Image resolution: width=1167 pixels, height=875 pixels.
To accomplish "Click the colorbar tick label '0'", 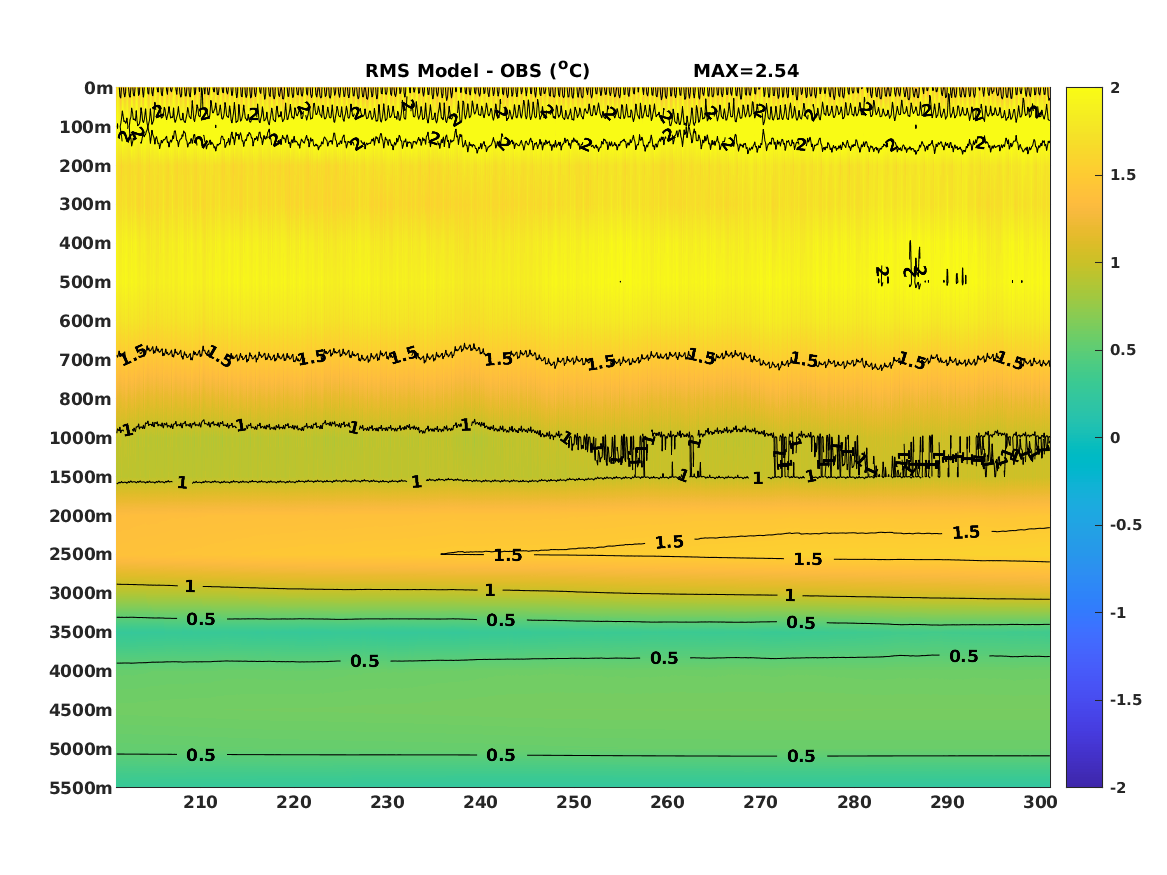I will tap(1115, 438).
